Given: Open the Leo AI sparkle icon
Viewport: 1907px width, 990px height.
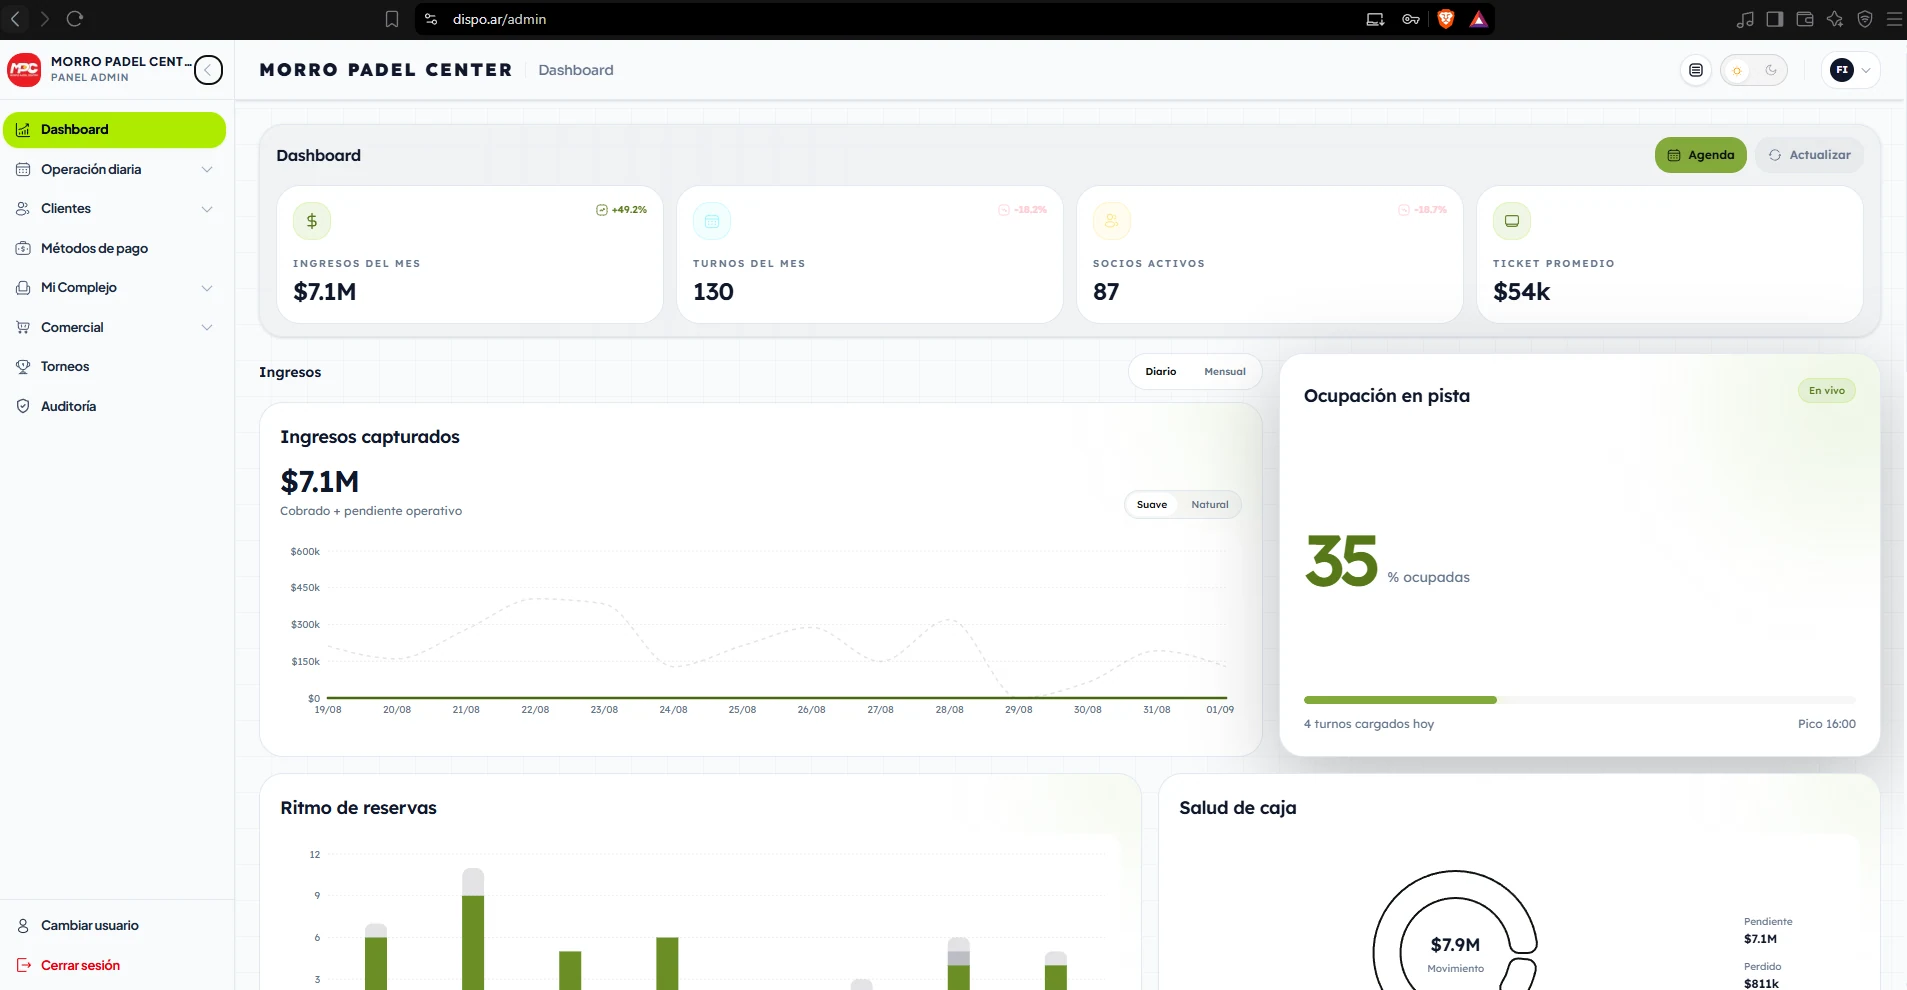Looking at the screenshot, I should [x=1835, y=19].
